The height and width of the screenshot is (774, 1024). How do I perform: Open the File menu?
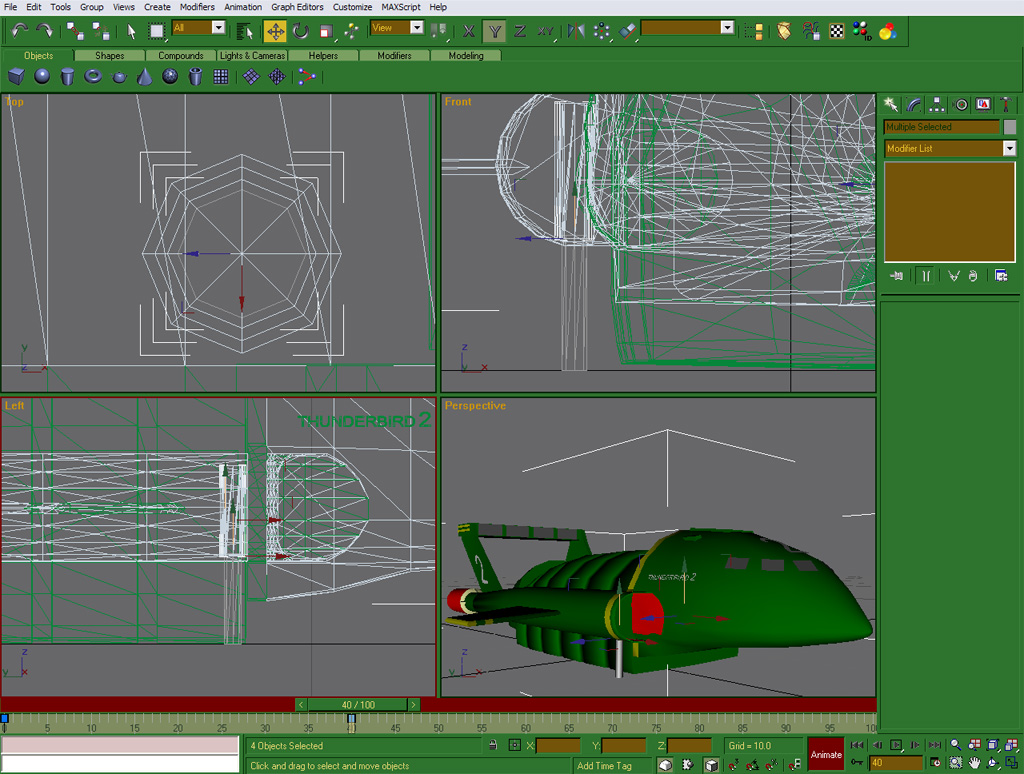point(10,7)
